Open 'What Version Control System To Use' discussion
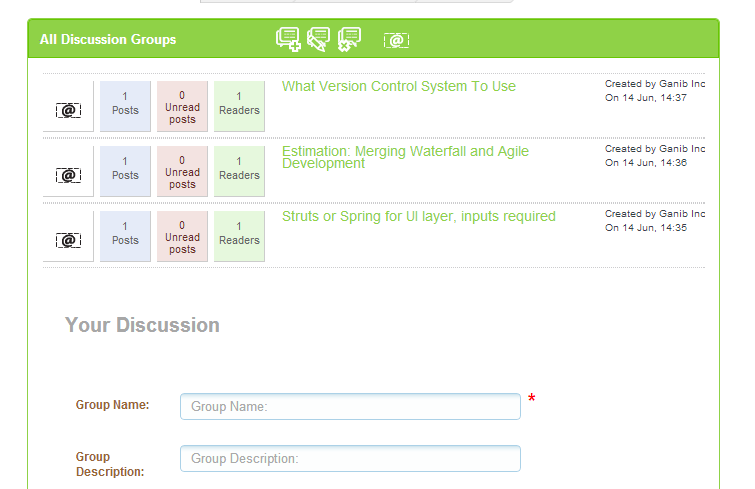Image resolution: width=755 pixels, height=489 pixels. pyautogui.click(x=398, y=86)
